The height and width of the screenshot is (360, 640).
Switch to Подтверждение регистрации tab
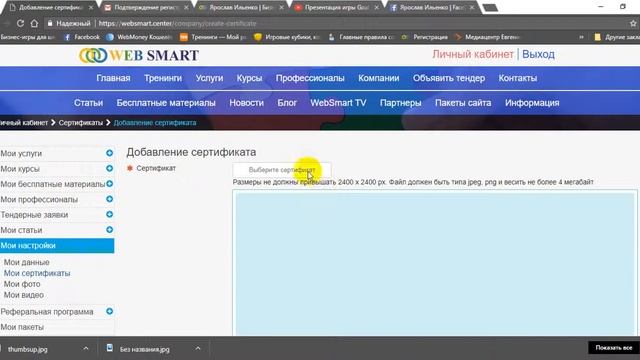click(x=146, y=8)
